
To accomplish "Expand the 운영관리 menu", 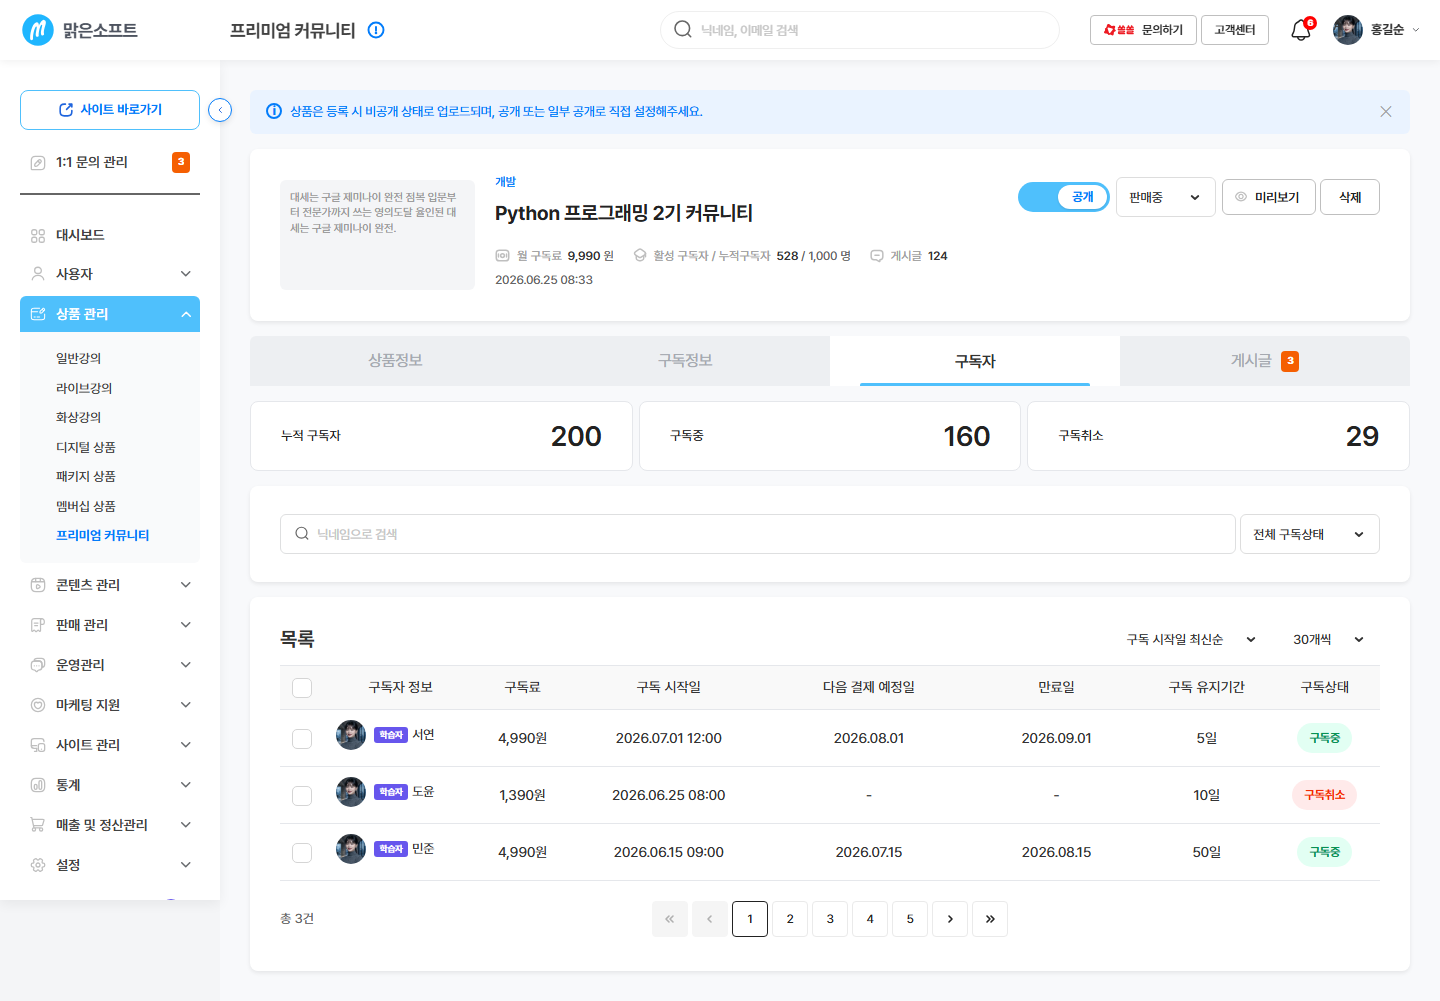I will (x=186, y=665).
